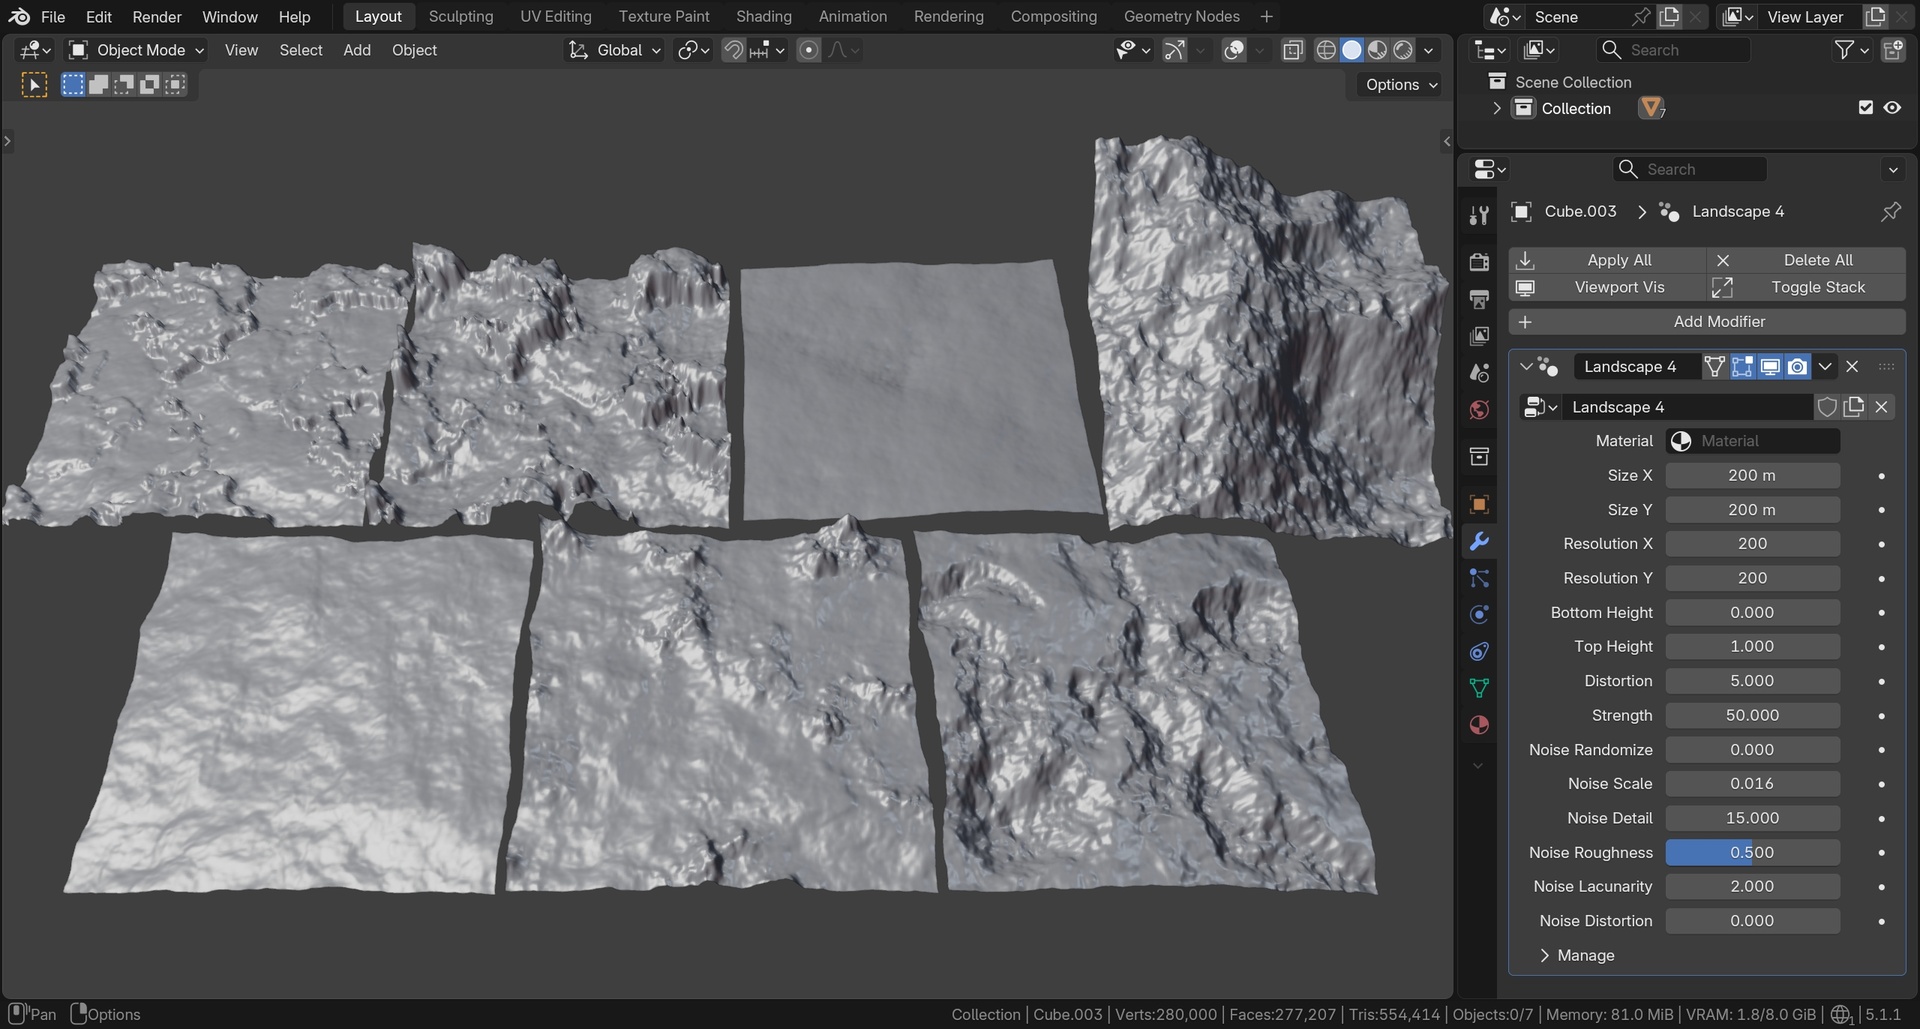1920x1029 pixels.
Task: Open the Render properties tab
Action: point(1479,262)
